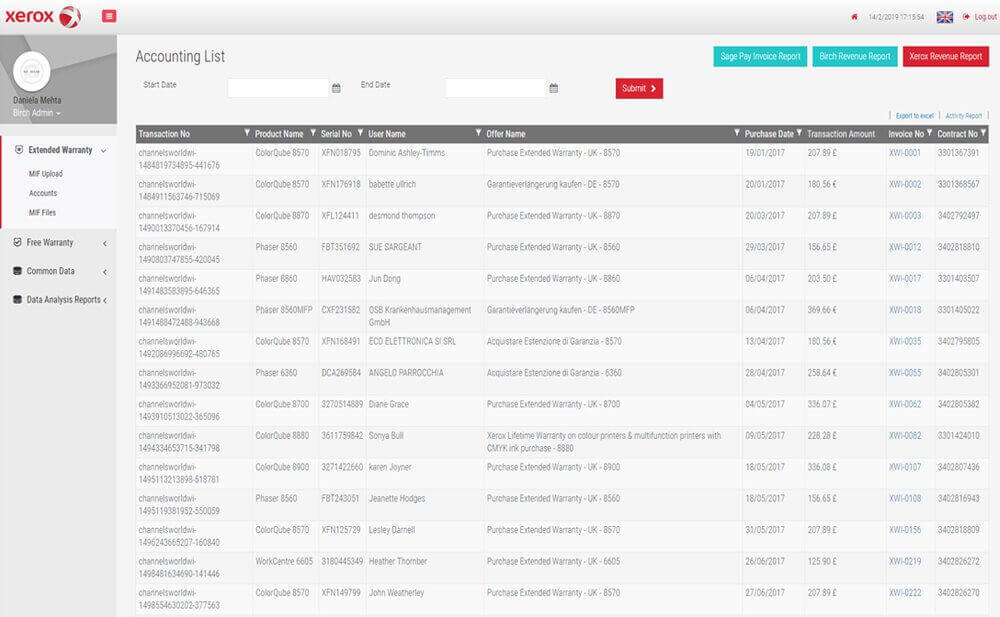This screenshot has height=617, width=1000.
Task: Open invoice XWI-0062
Action: (905, 405)
